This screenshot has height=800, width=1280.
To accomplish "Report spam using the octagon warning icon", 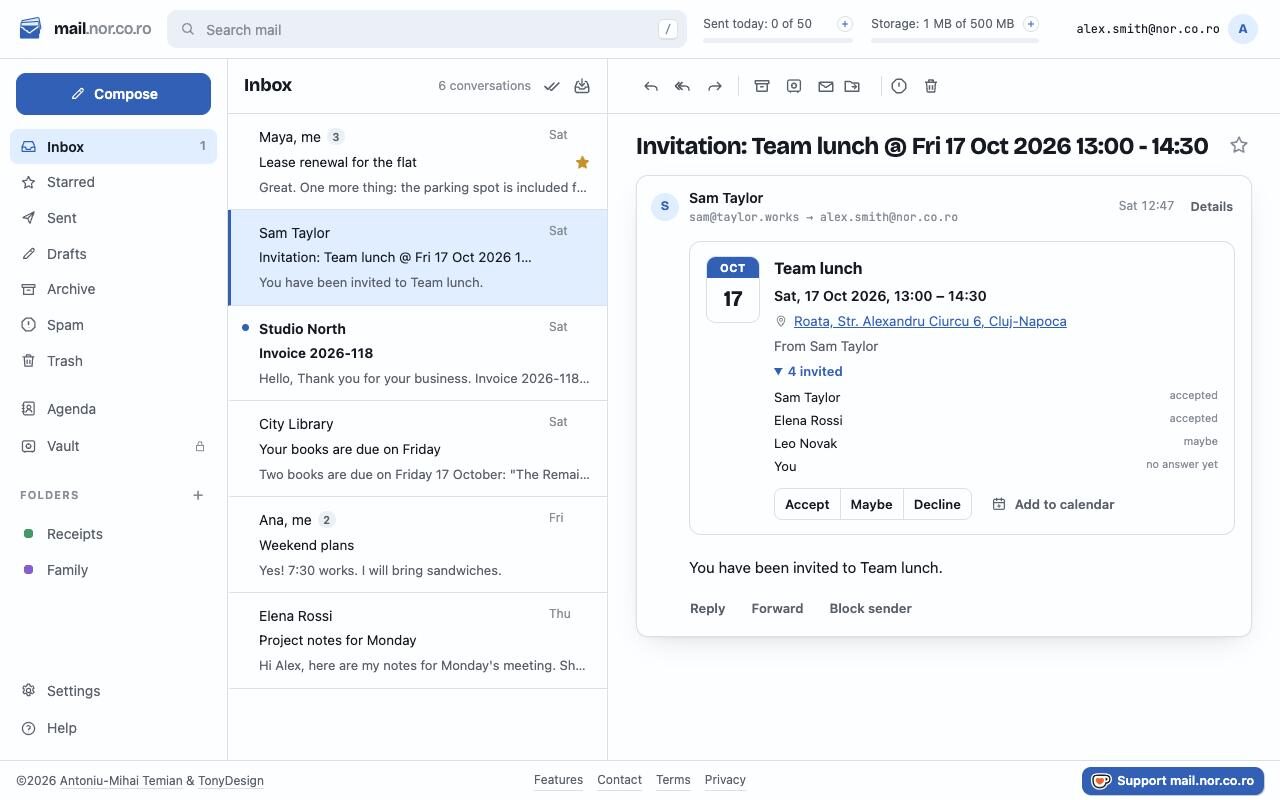I will tap(899, 86).
